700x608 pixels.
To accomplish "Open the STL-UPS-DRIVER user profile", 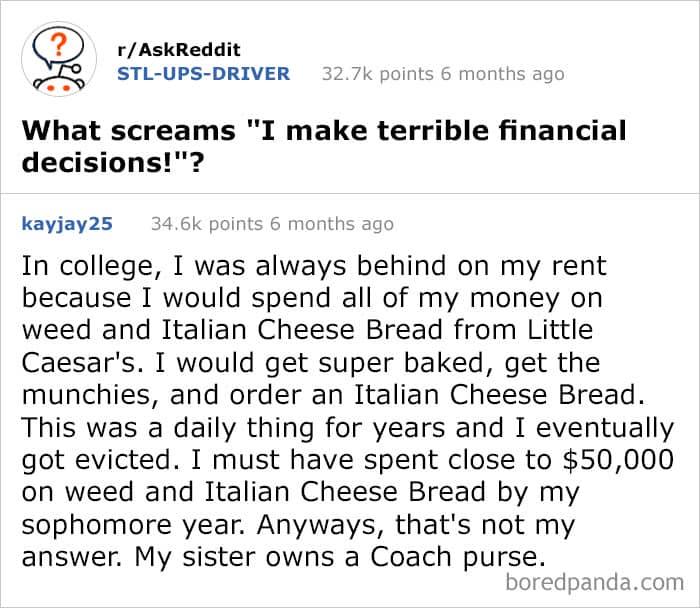I will coord(204,73).
